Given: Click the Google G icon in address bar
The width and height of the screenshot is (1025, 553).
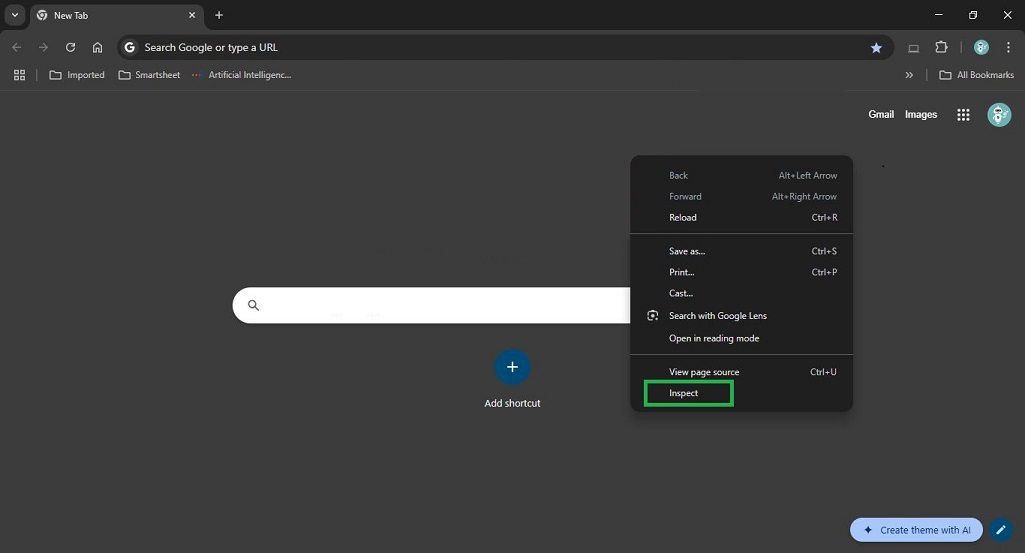Looking at the screenshot, I should tap(129, 47).
